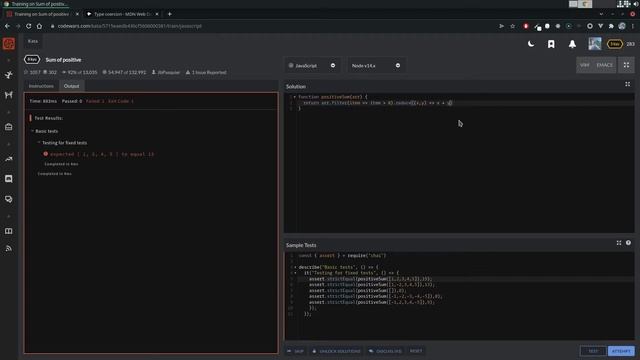The image size is (640, 360).
Task: Click the Passed: 0 status text
Action: [x=72, y=101]
